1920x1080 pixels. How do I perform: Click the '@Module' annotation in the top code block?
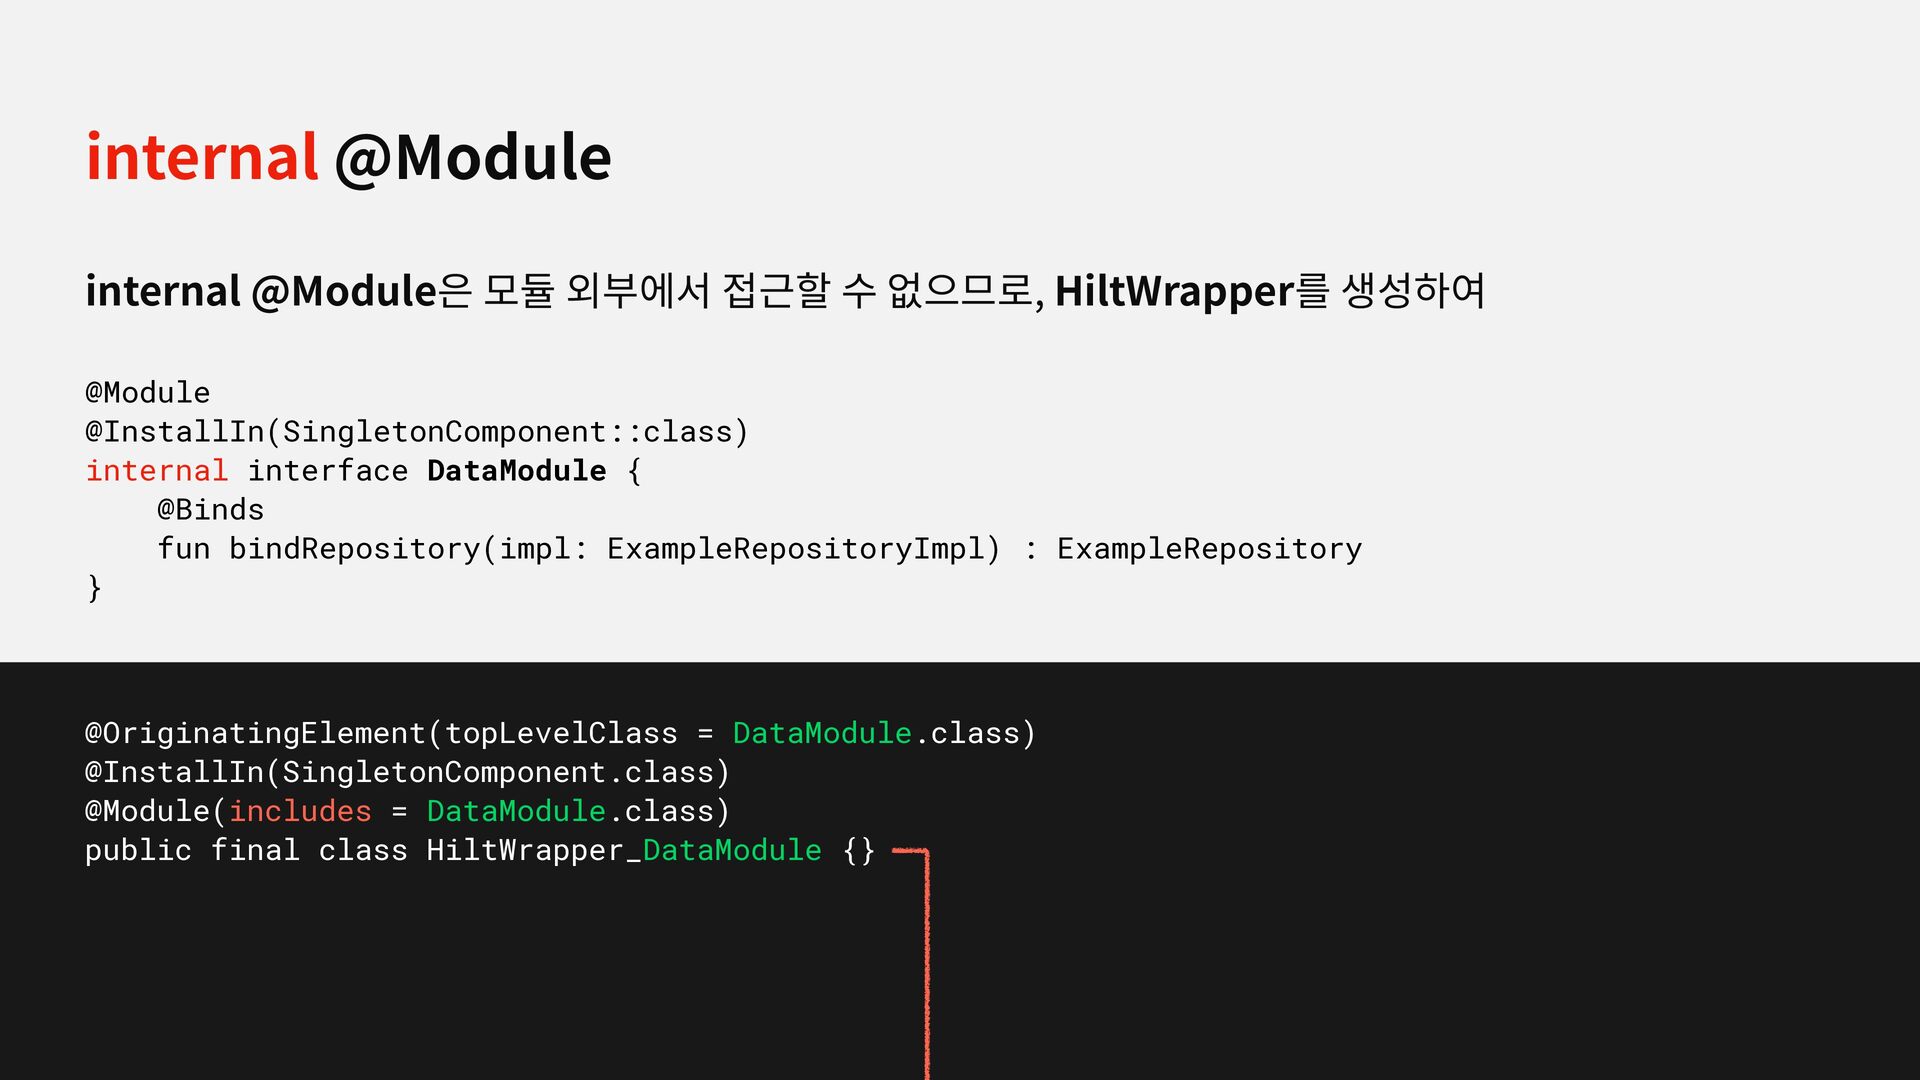coord(148,393)
